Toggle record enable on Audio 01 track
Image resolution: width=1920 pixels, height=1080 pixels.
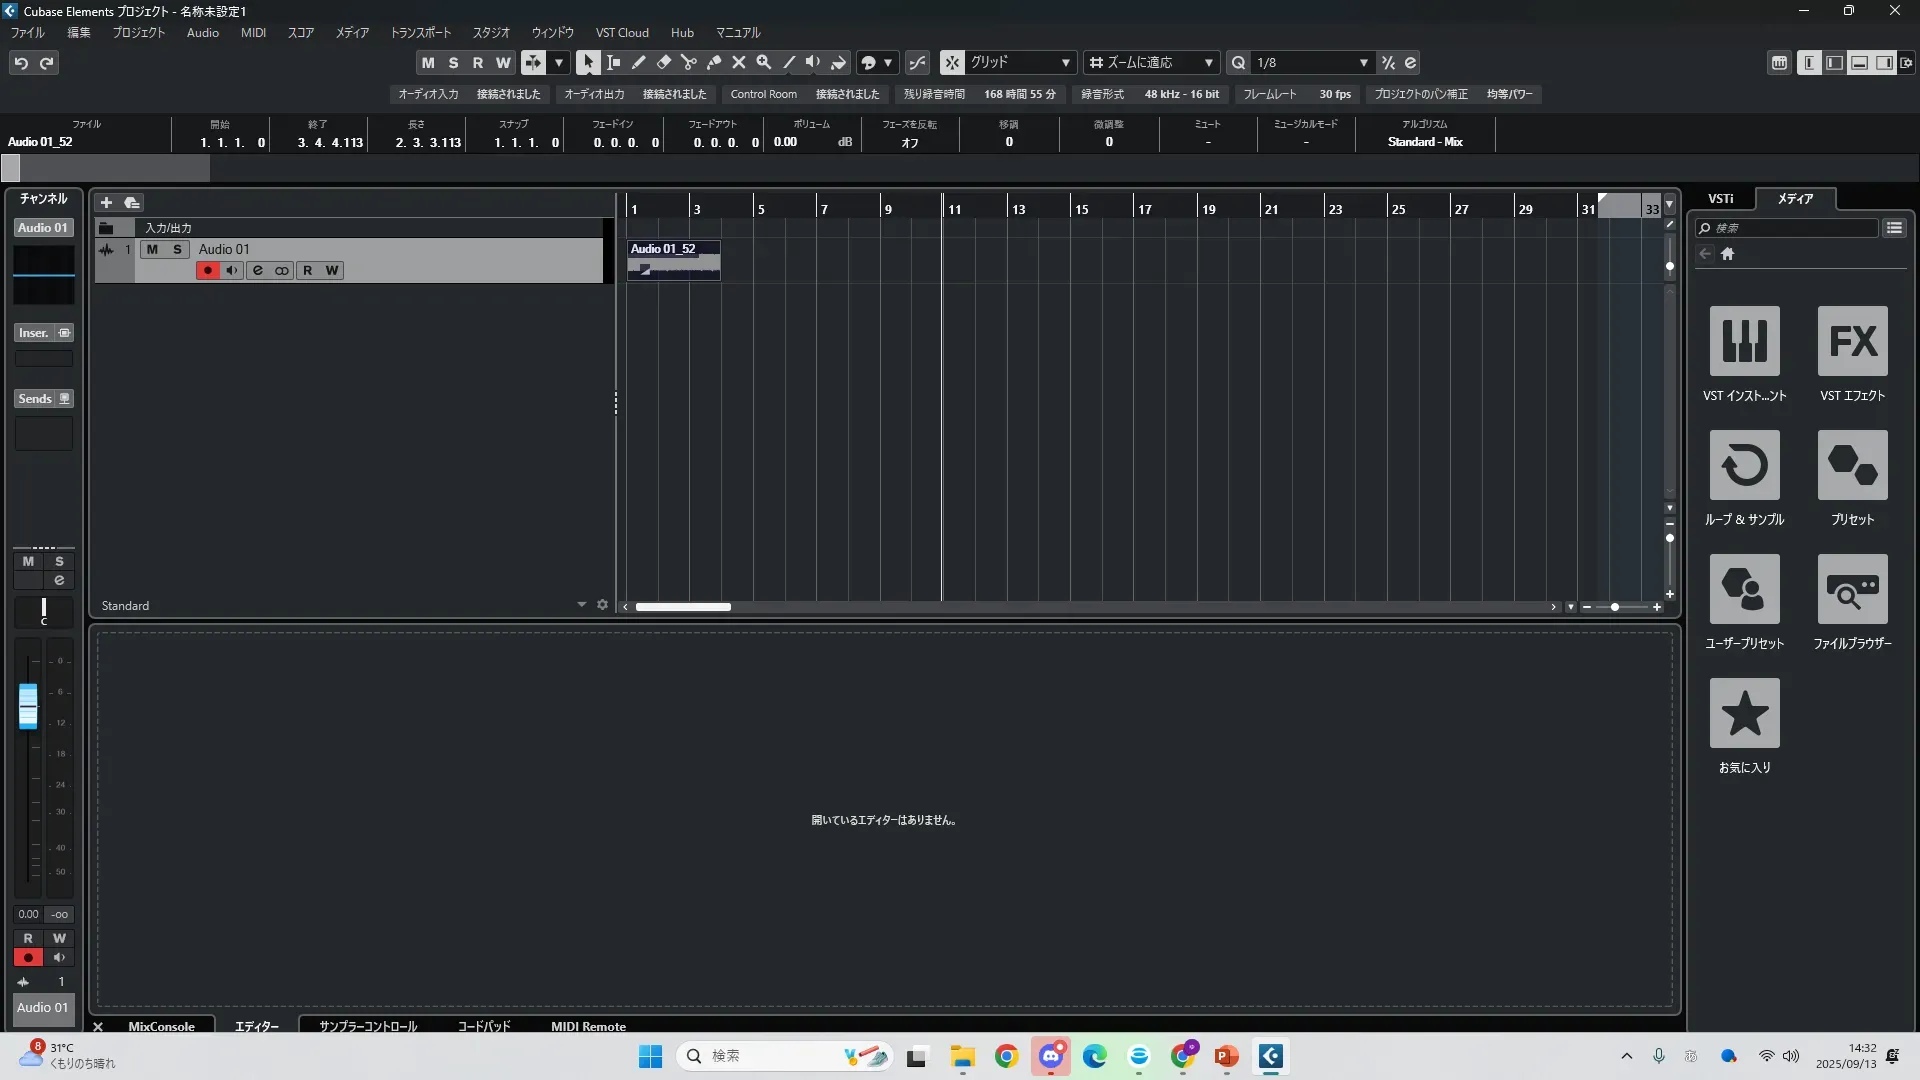207,270
